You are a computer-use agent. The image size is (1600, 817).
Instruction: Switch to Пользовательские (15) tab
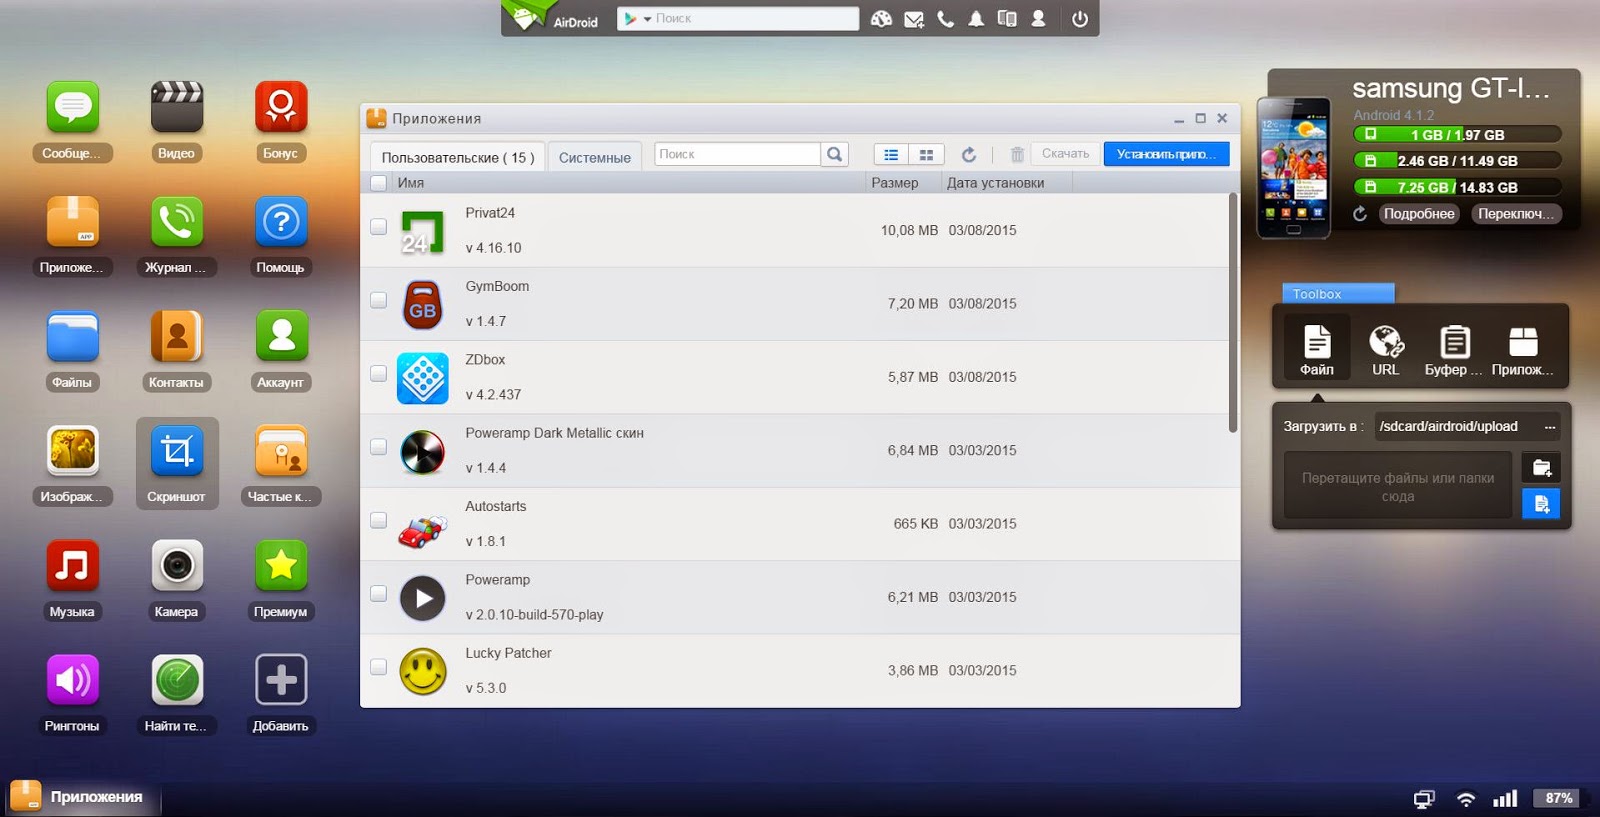pyautogui.click(x=458, y=157)
